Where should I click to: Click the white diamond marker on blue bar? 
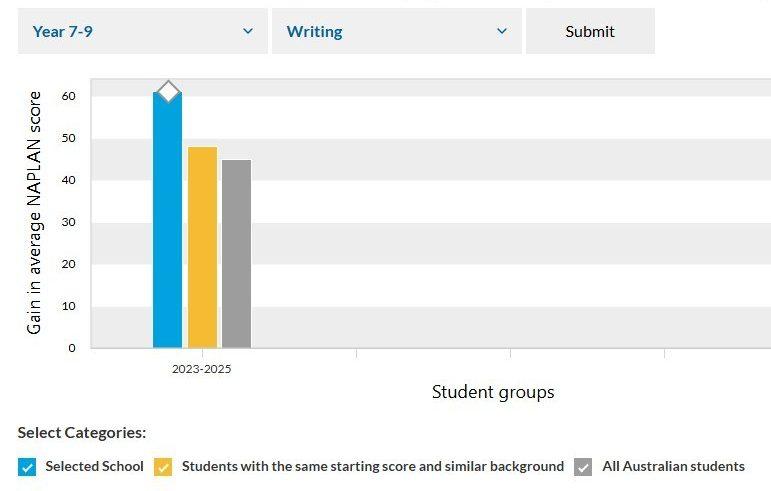click(169, 91)
